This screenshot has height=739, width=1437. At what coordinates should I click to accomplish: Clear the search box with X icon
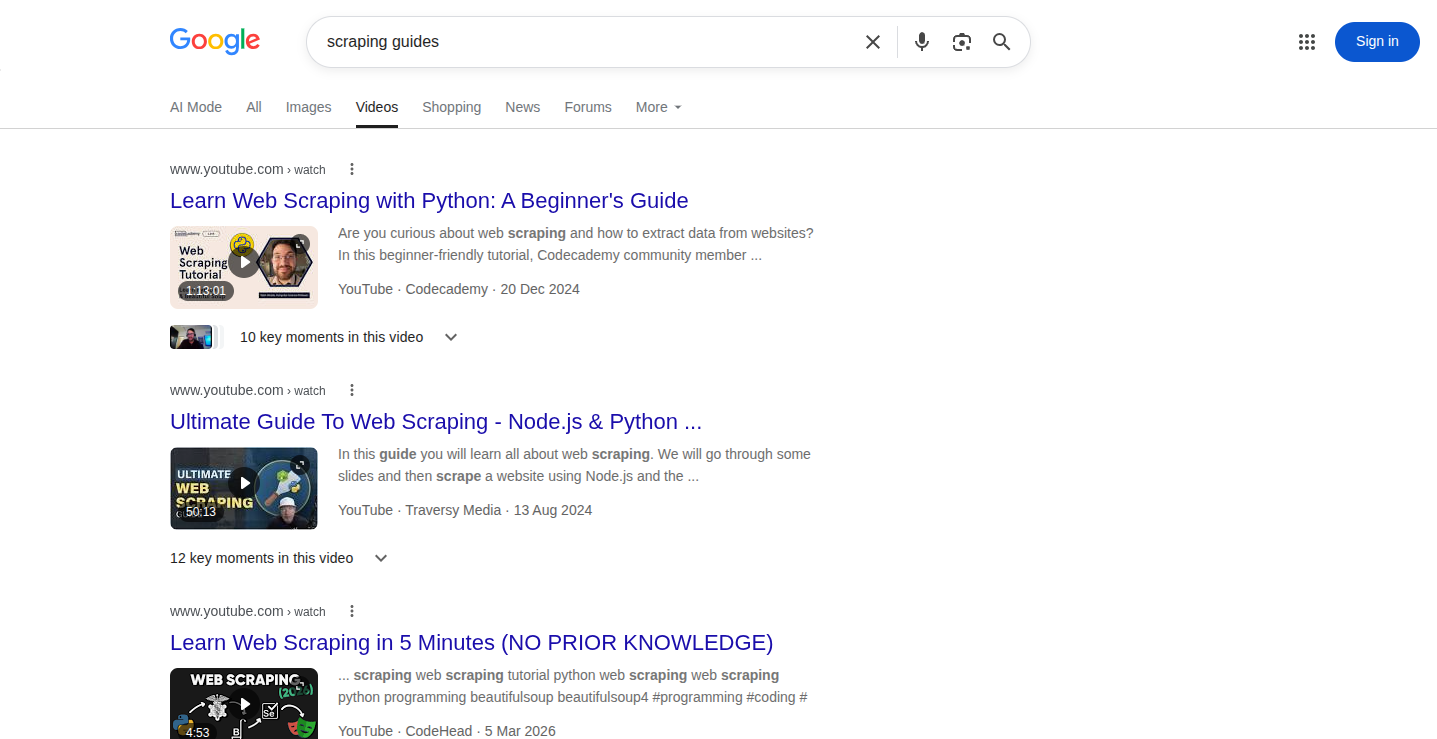pos(873,42)
